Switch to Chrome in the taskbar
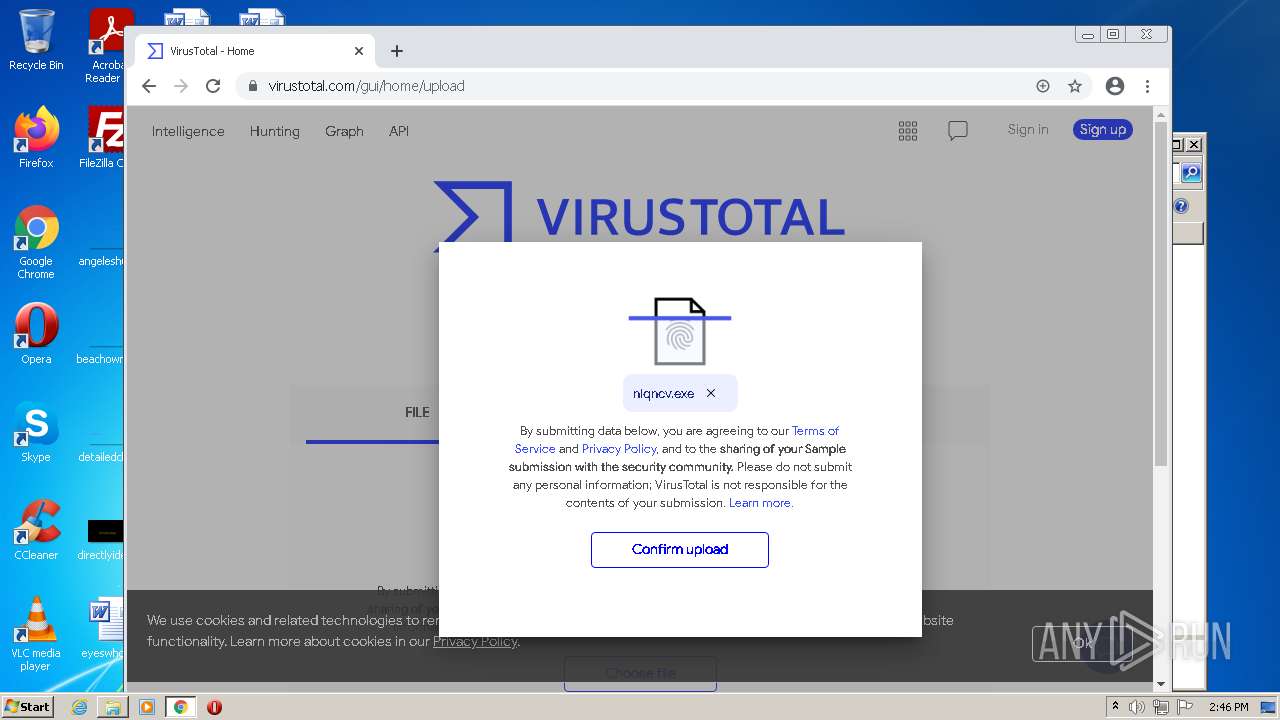 pos(181,707)
